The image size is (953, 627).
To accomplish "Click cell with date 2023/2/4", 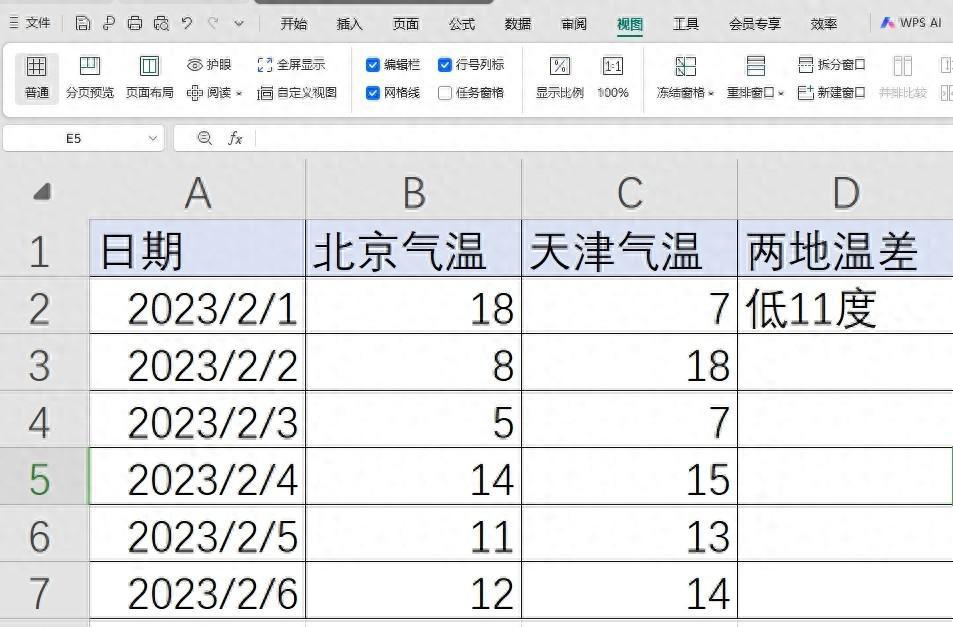I will click(198, 477).
